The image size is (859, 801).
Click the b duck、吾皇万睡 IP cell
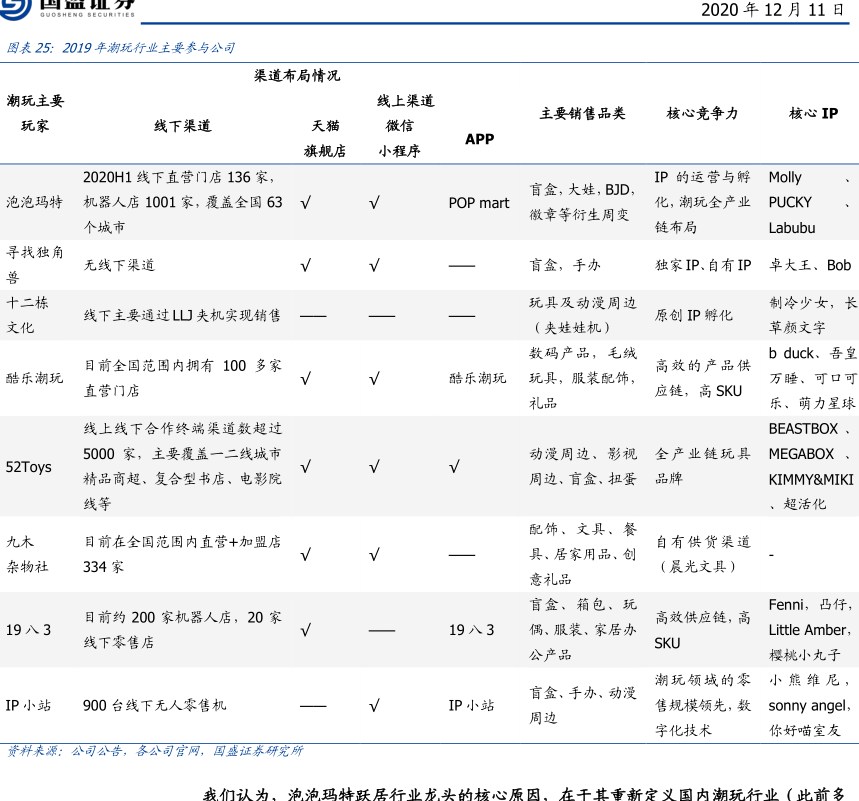(812, 378)
